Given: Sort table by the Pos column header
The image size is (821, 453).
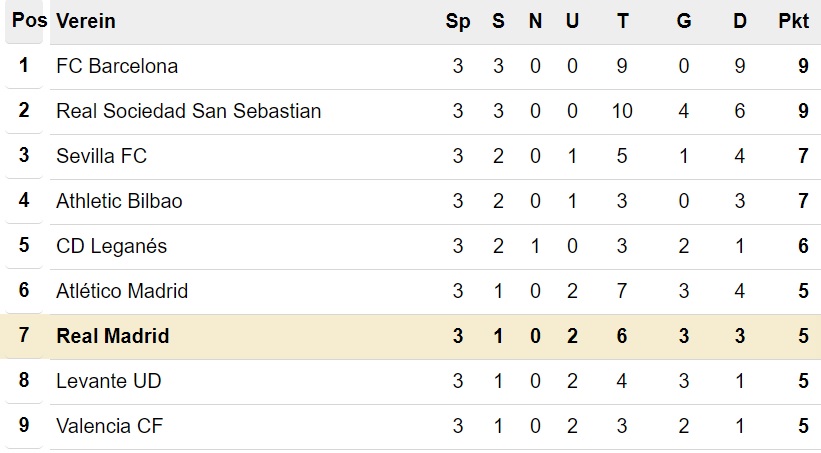Looking at the screenshot, I should (29, 20).
